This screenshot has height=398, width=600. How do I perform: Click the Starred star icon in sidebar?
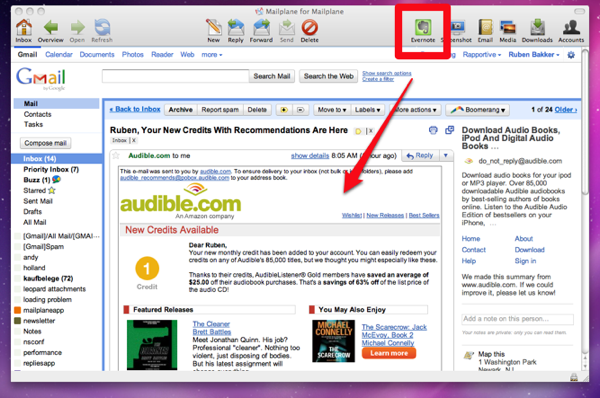(x=52, y=190)
